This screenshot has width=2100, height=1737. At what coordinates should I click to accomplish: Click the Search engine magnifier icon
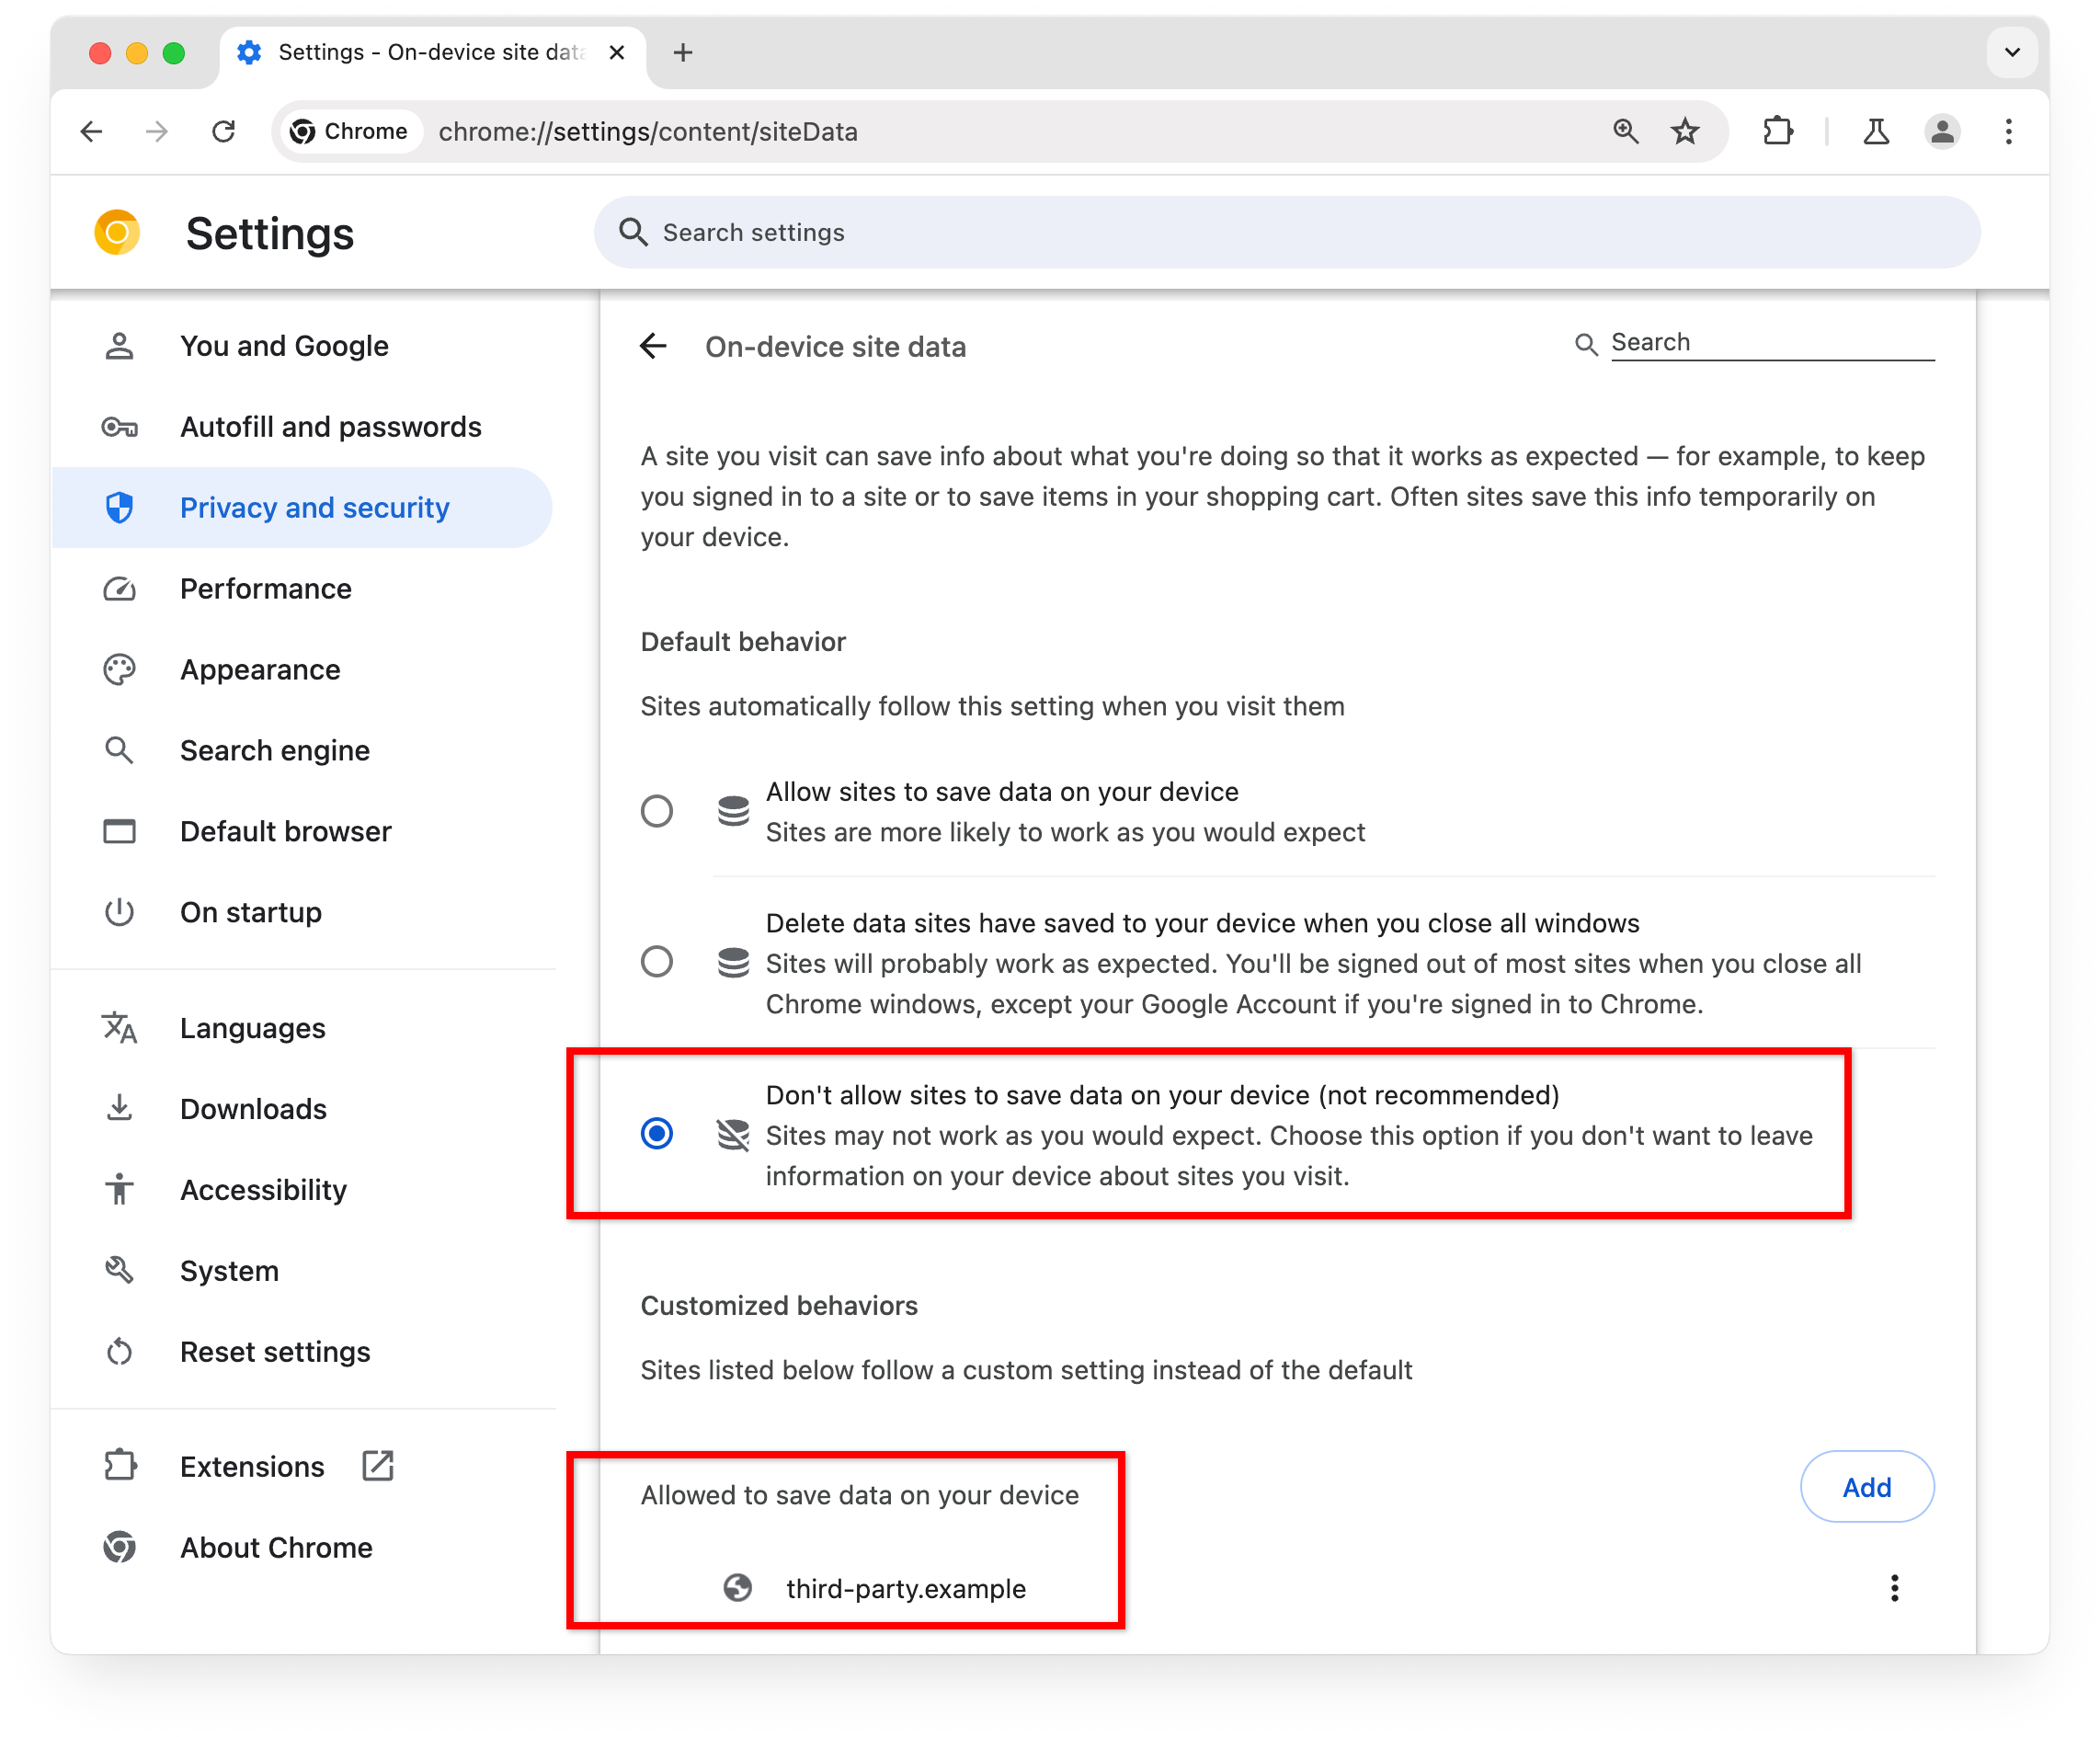(x=120, y=750)
